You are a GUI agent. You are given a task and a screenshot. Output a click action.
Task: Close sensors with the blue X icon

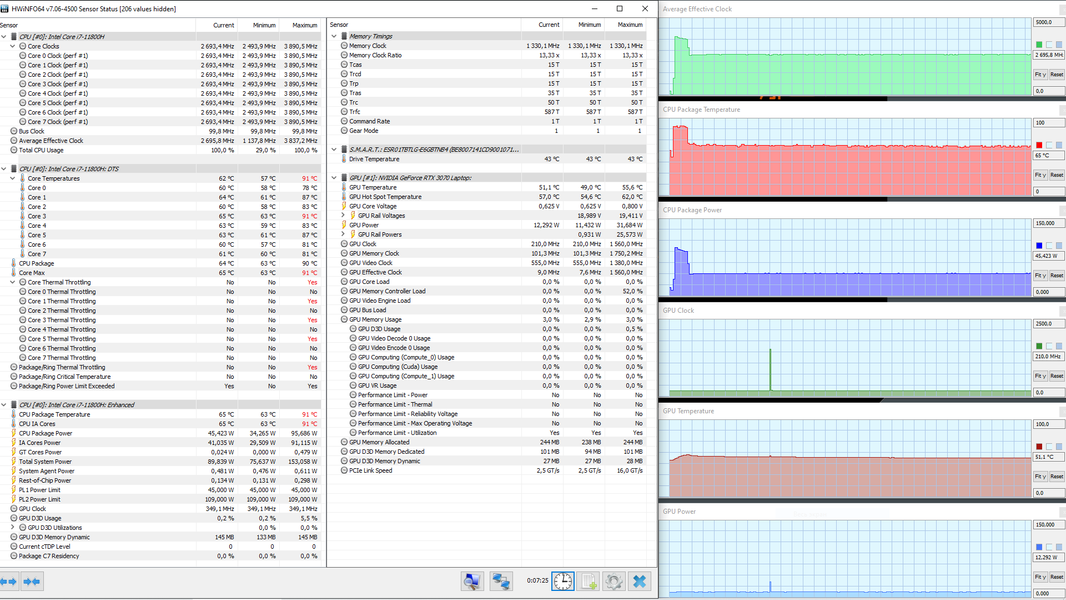pos(640,582)
